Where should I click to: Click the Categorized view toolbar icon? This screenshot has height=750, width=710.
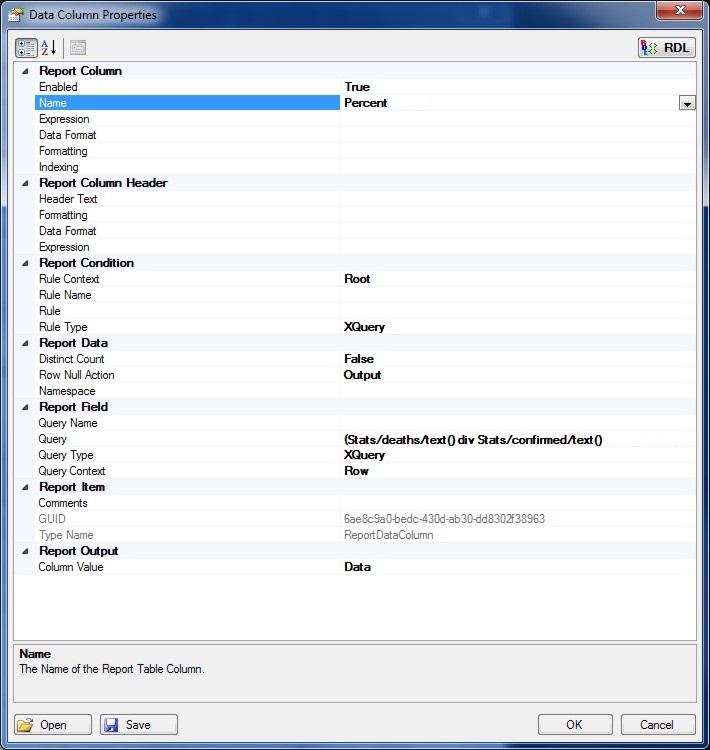click(x=26, y=48)
